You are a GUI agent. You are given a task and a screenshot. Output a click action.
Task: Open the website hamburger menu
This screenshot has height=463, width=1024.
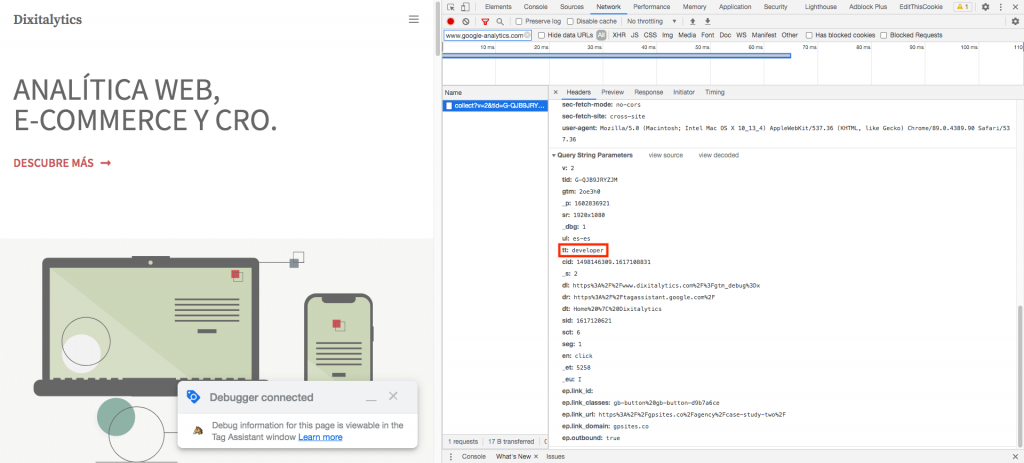coord(414,19)
